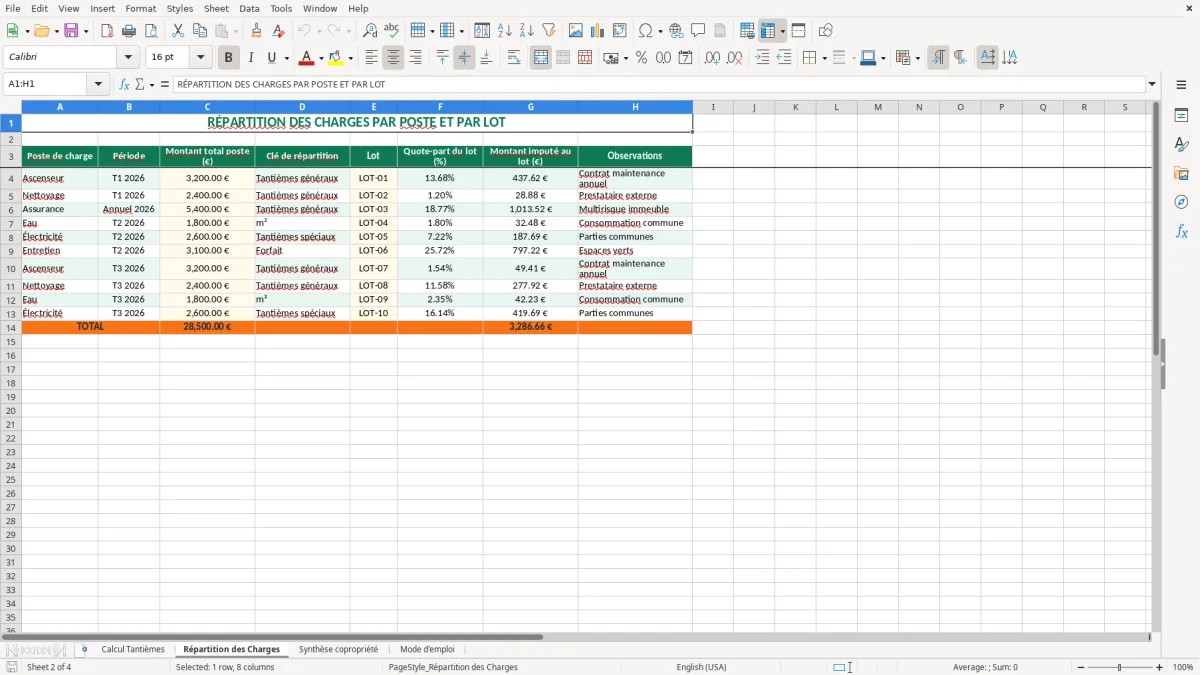Clear direct formatting
This screenshot has width=1200, height=675.
tap(279, 31)
